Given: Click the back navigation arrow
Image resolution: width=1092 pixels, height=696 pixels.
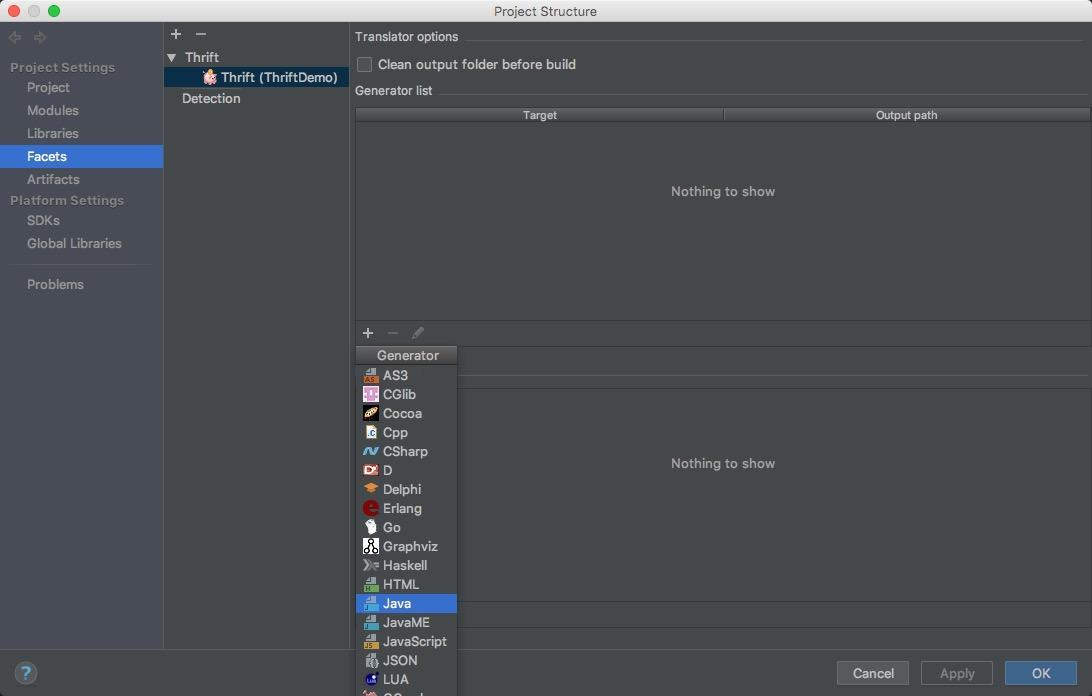Looking at the screenshot, I should pyautogui.click(x=15, y=38).
